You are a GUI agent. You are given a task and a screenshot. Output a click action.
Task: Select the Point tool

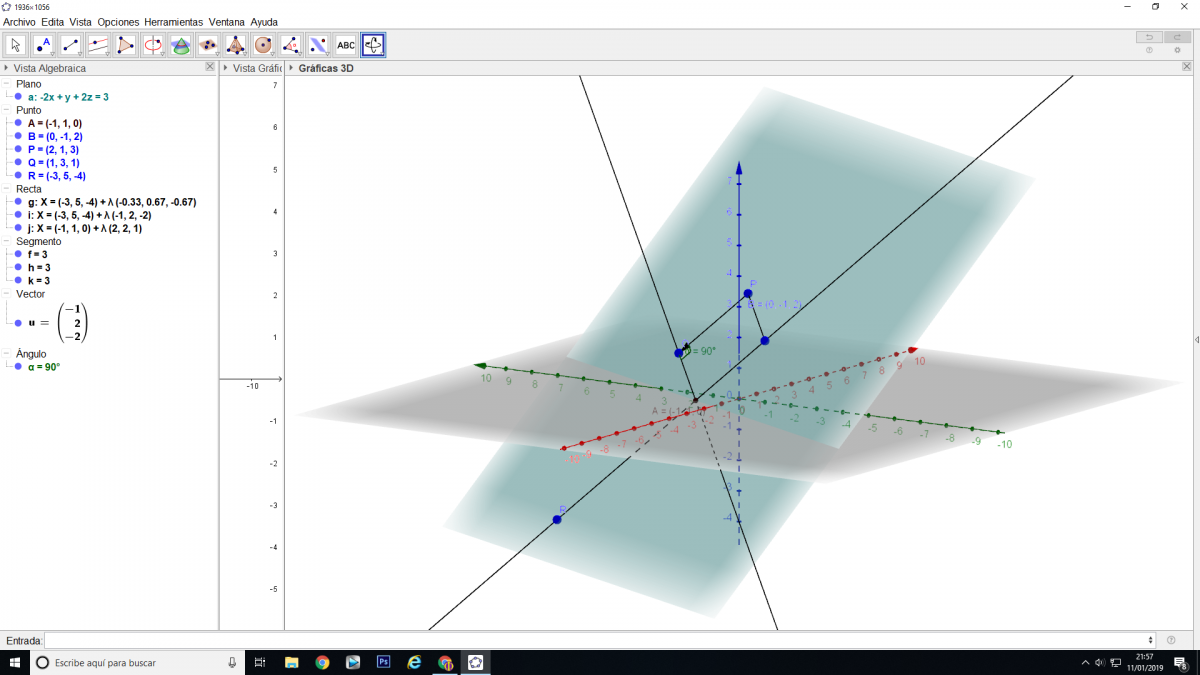[x=43, y=45]
